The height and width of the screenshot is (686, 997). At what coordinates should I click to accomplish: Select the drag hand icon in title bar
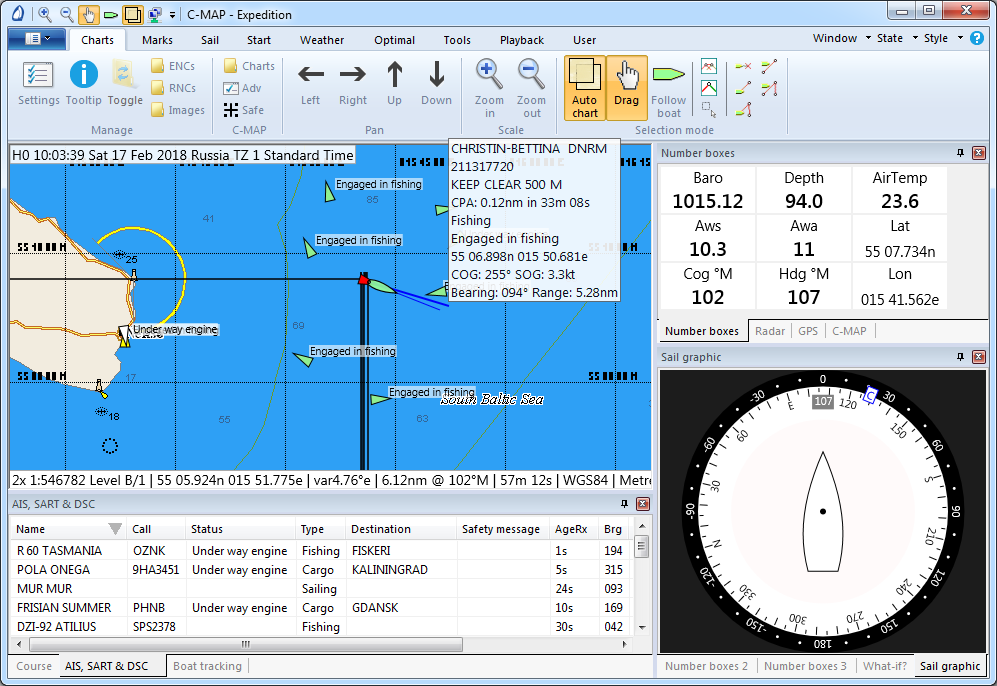point(88,14)
